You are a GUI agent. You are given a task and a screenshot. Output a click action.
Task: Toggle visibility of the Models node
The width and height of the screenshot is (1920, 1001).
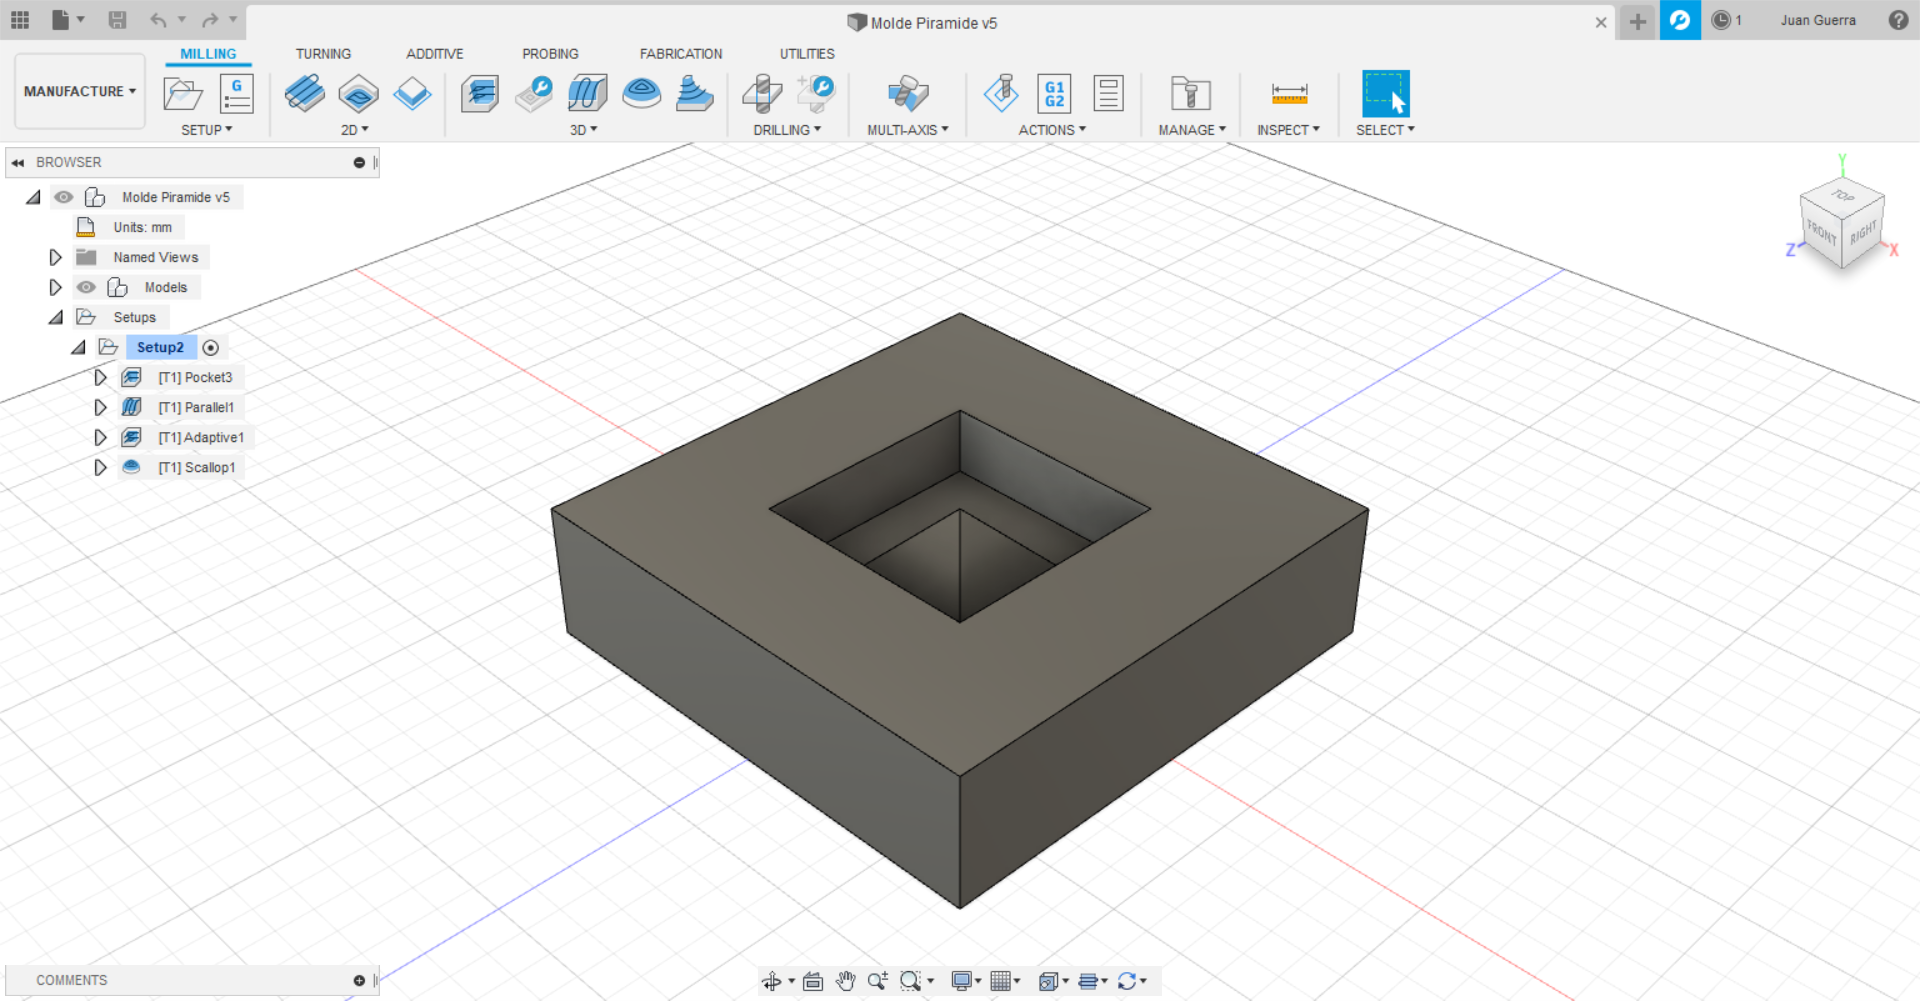(x=87, y=287)
